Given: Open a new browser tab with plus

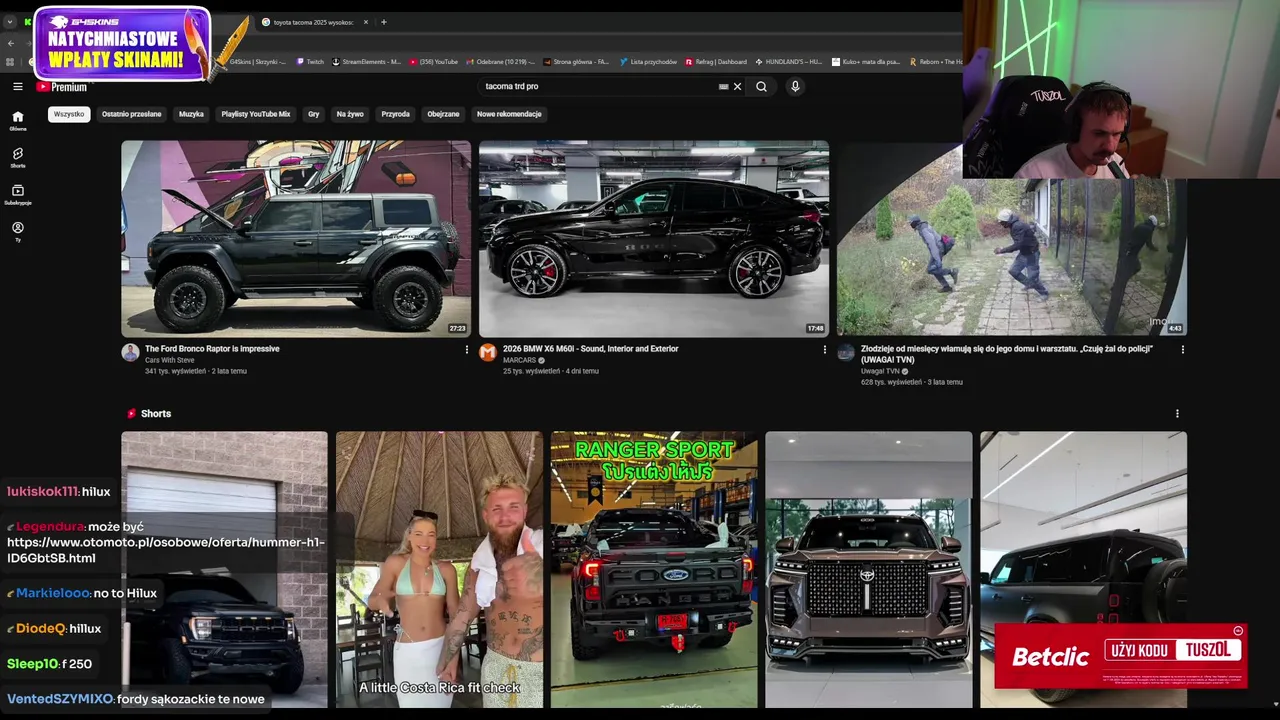Looking at the screenshot, I should [384, 22].
